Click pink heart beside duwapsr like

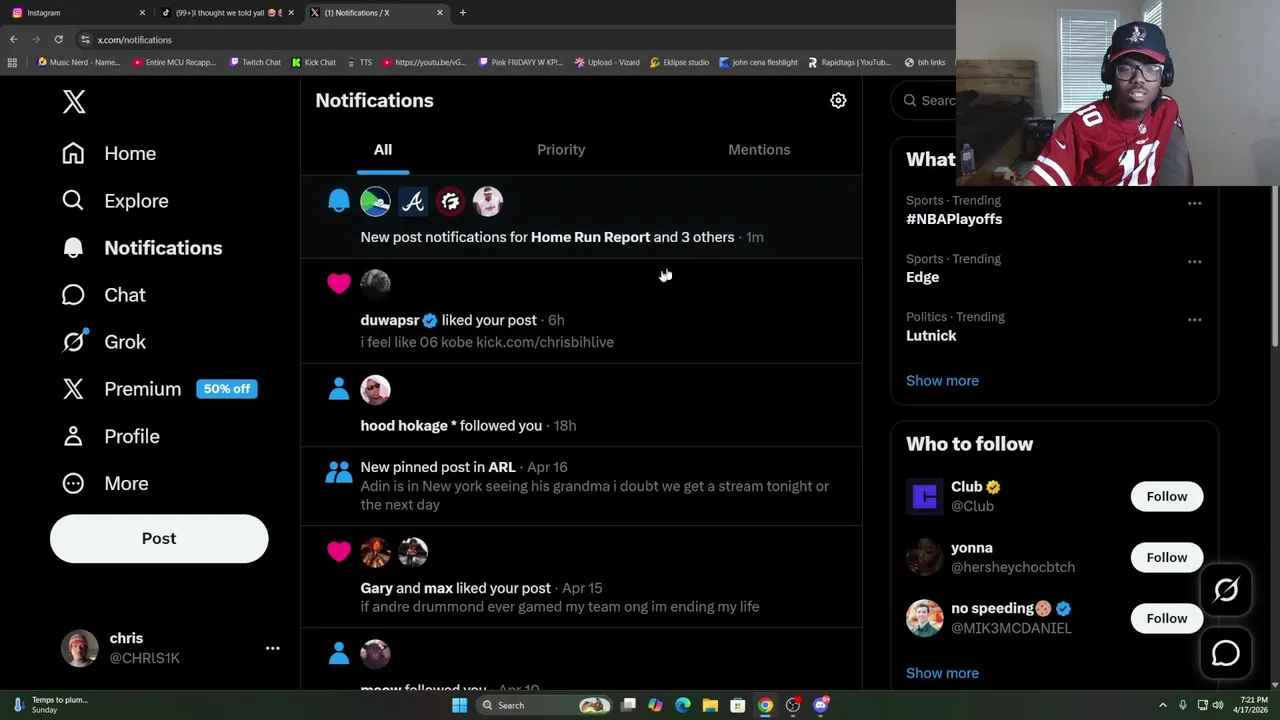[x=339, y=283]
